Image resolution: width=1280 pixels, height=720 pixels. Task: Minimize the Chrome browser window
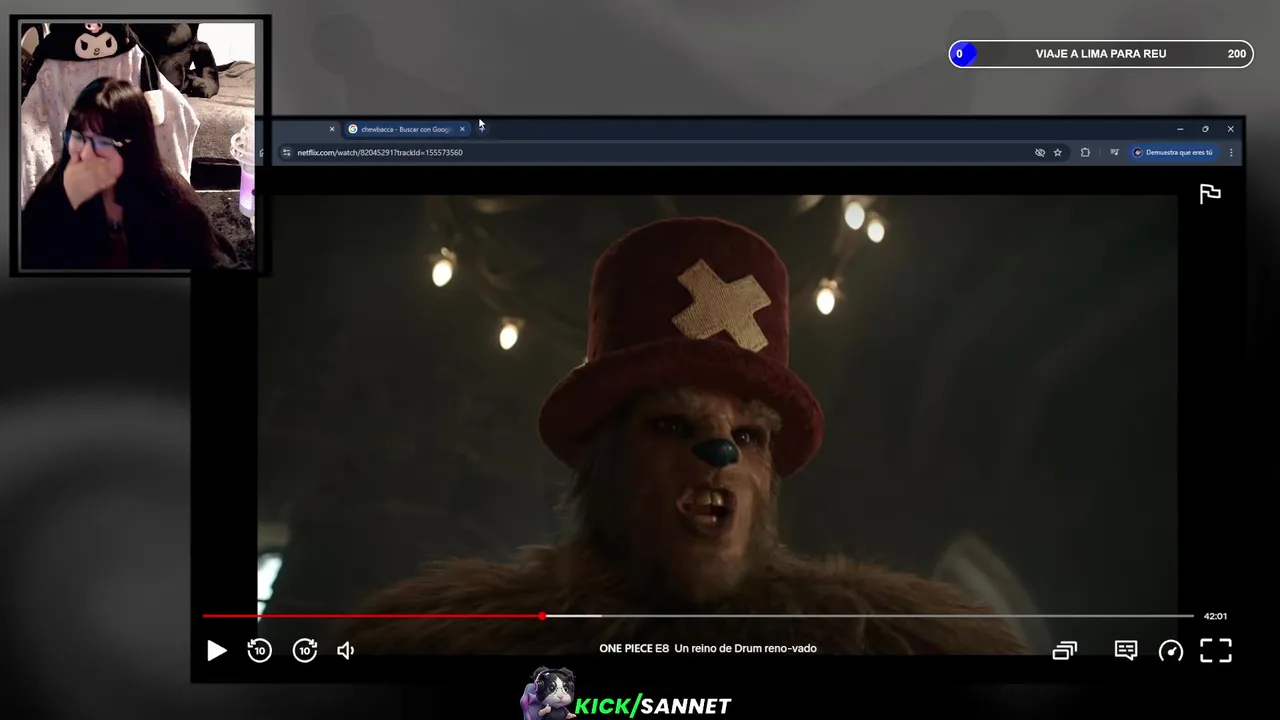pyautogui.click(x=1180, y=129)
